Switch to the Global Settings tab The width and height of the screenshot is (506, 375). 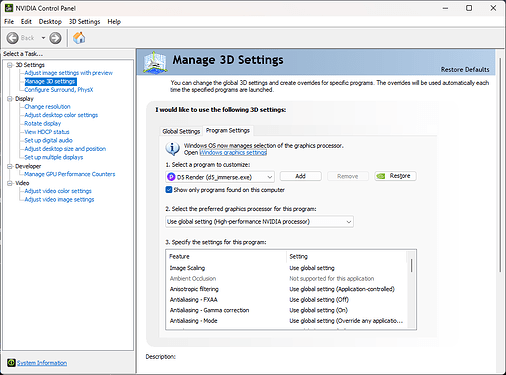coord(181,131)
